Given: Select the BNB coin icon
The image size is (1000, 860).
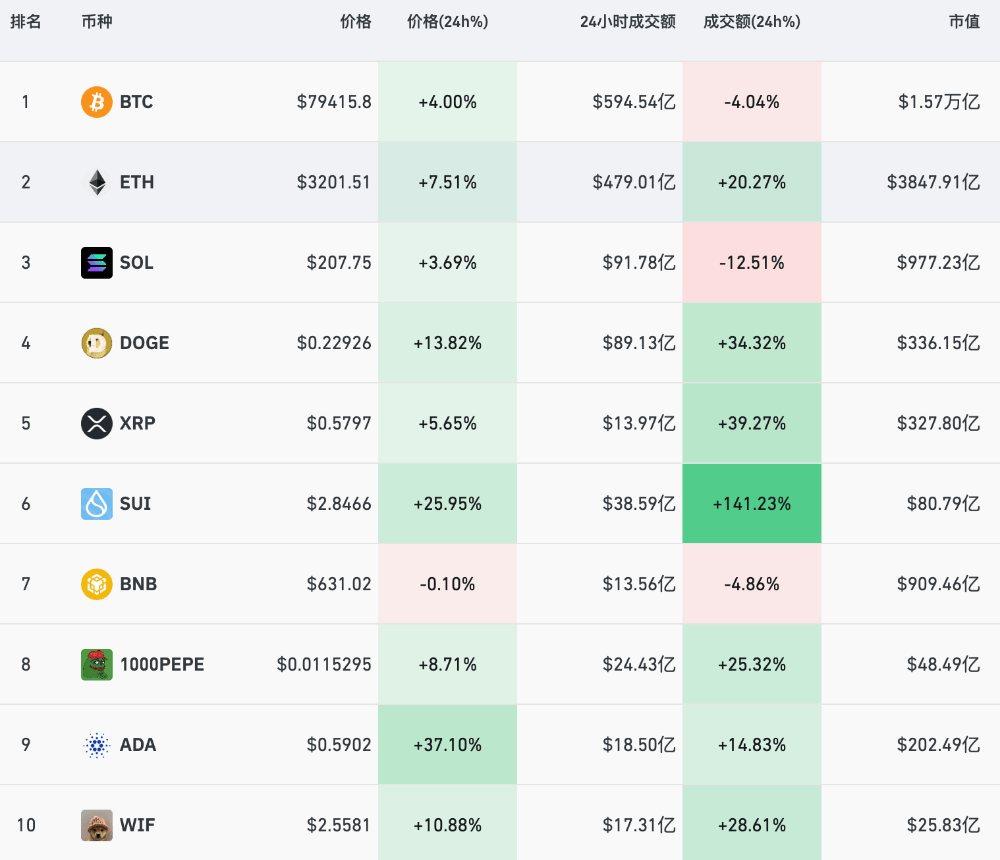Looking at the screenshot, I should pos(97,584).
